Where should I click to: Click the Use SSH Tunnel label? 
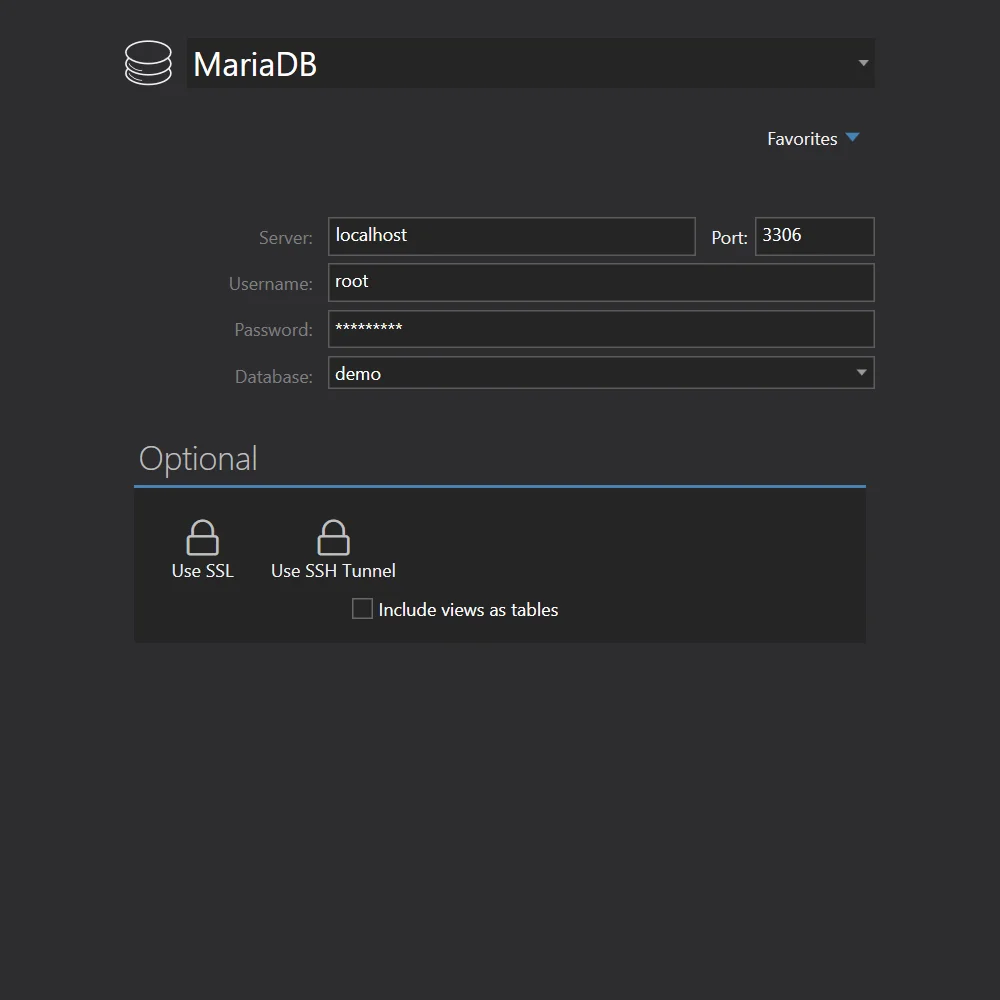pyautogui.click(x=333, y=571)
